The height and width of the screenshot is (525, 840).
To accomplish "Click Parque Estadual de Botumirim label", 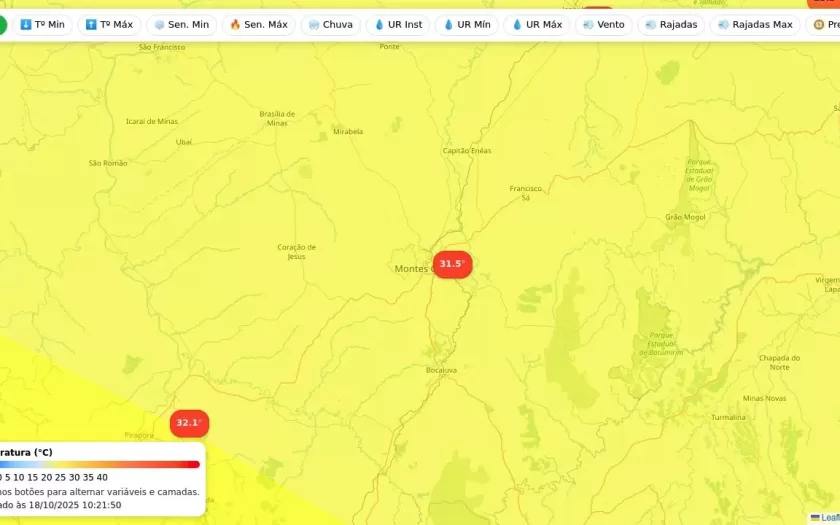I will 661,343.
